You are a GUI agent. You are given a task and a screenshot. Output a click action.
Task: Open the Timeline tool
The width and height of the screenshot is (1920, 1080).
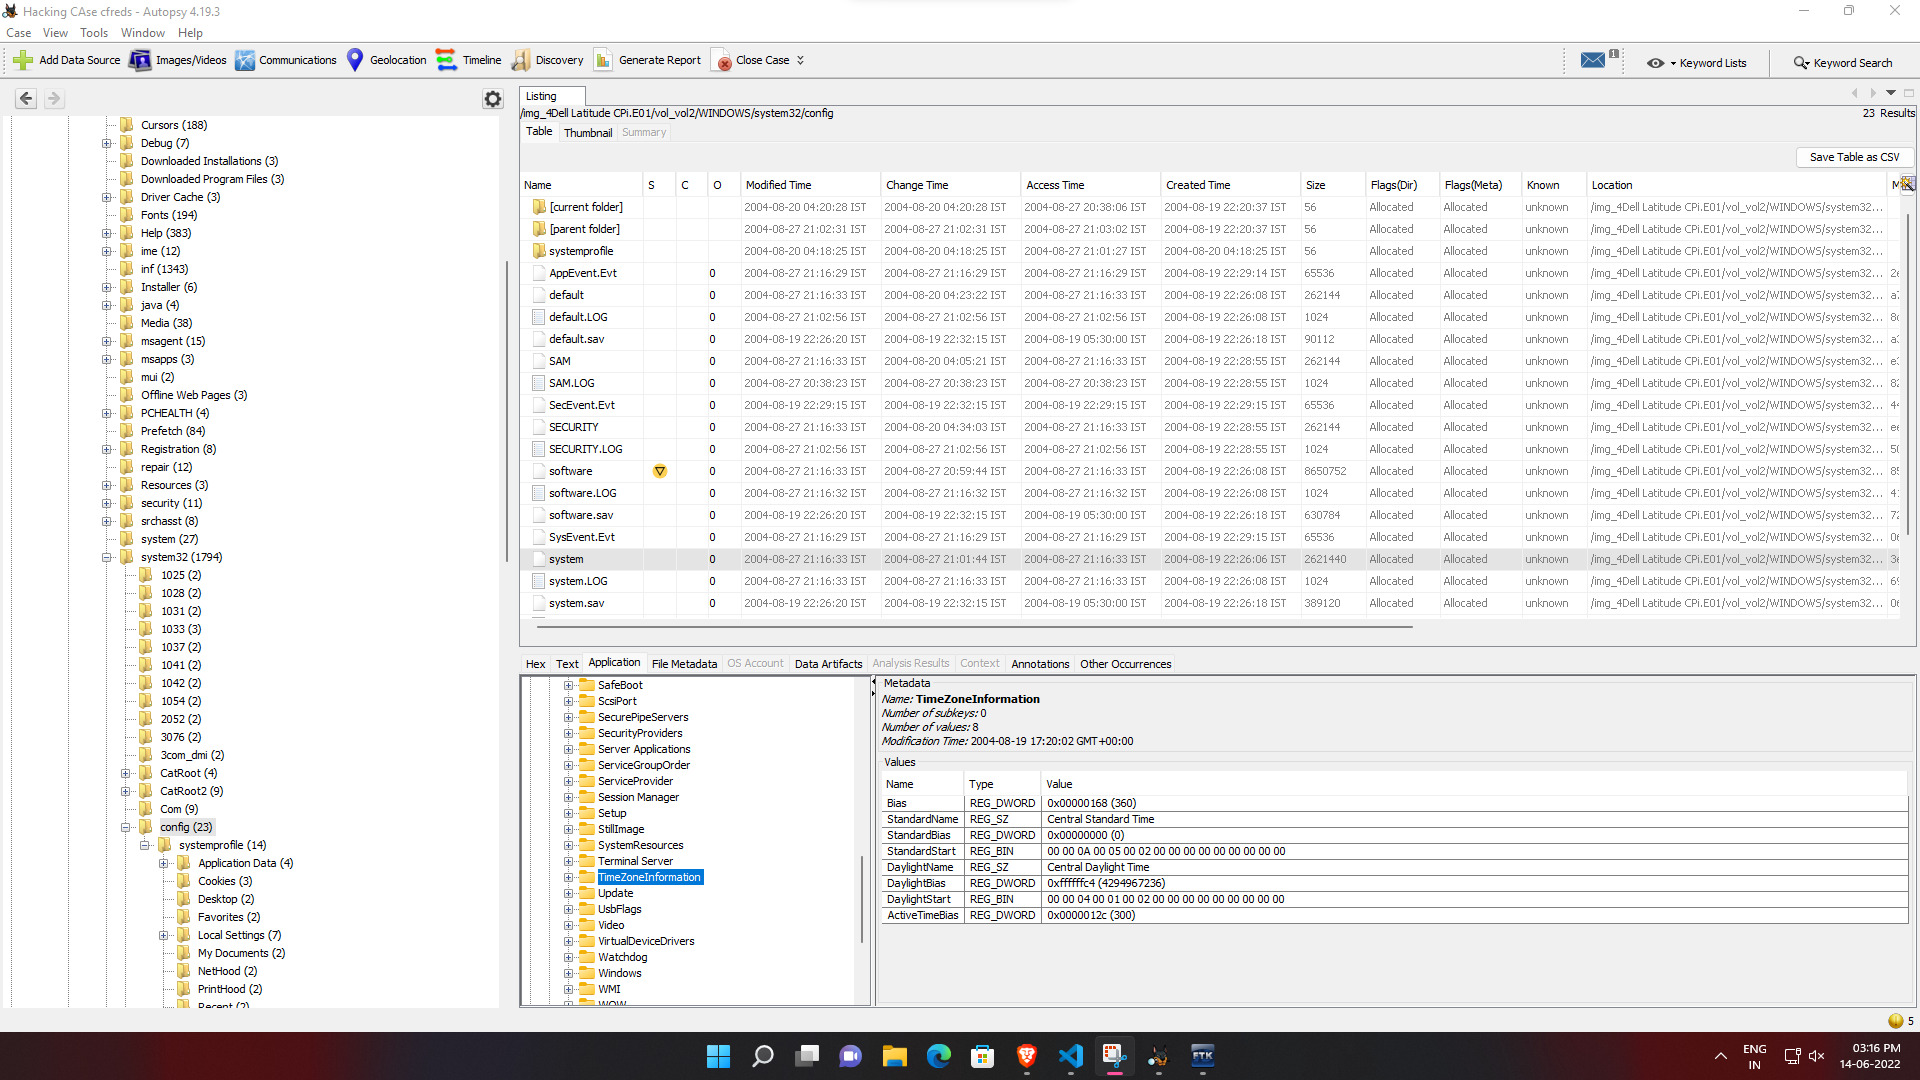click(x=446, y=60)
